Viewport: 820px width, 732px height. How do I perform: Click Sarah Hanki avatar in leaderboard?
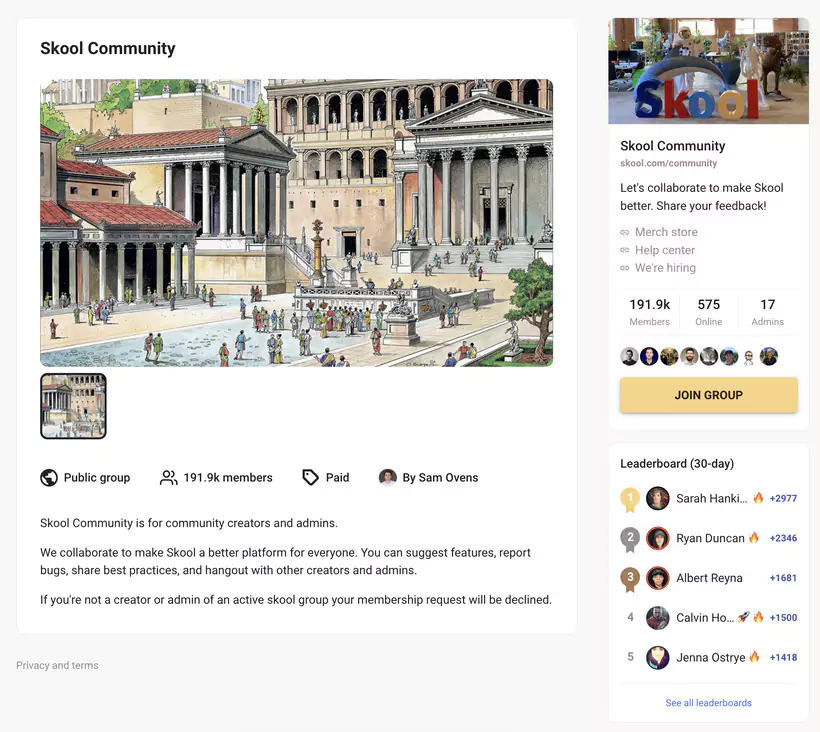(658, 498)
